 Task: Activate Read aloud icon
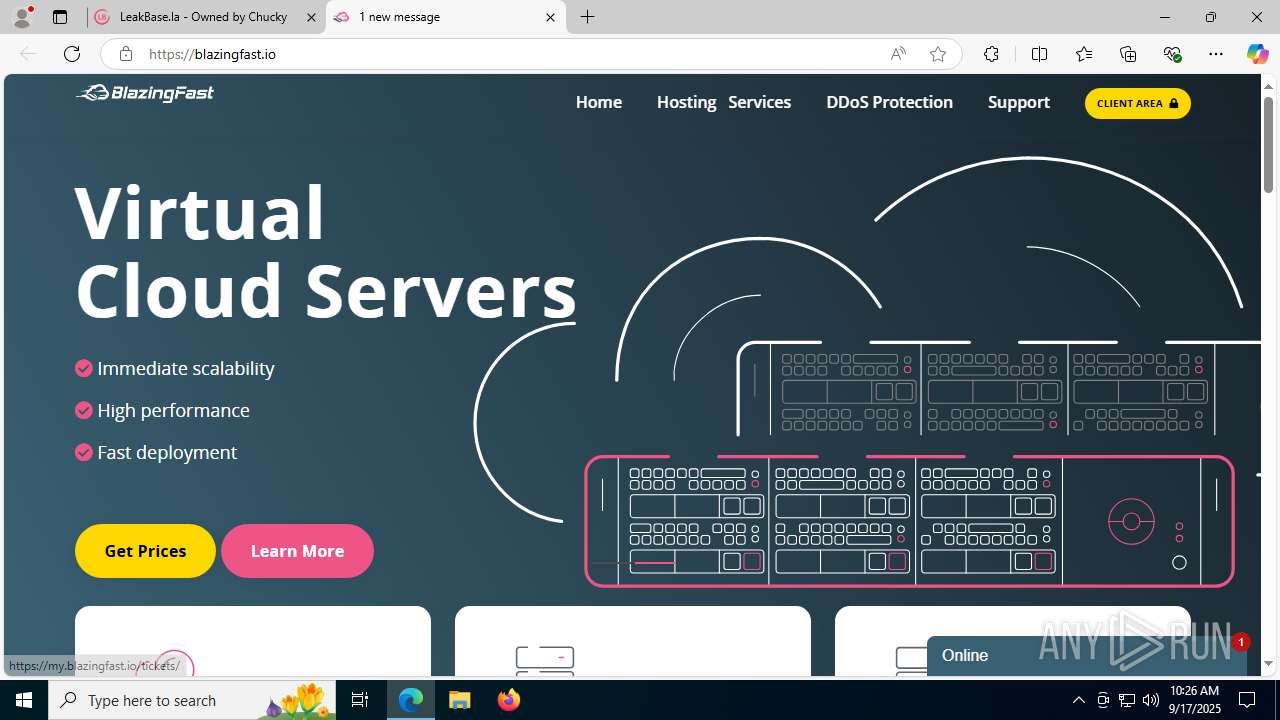click(898, 54)
